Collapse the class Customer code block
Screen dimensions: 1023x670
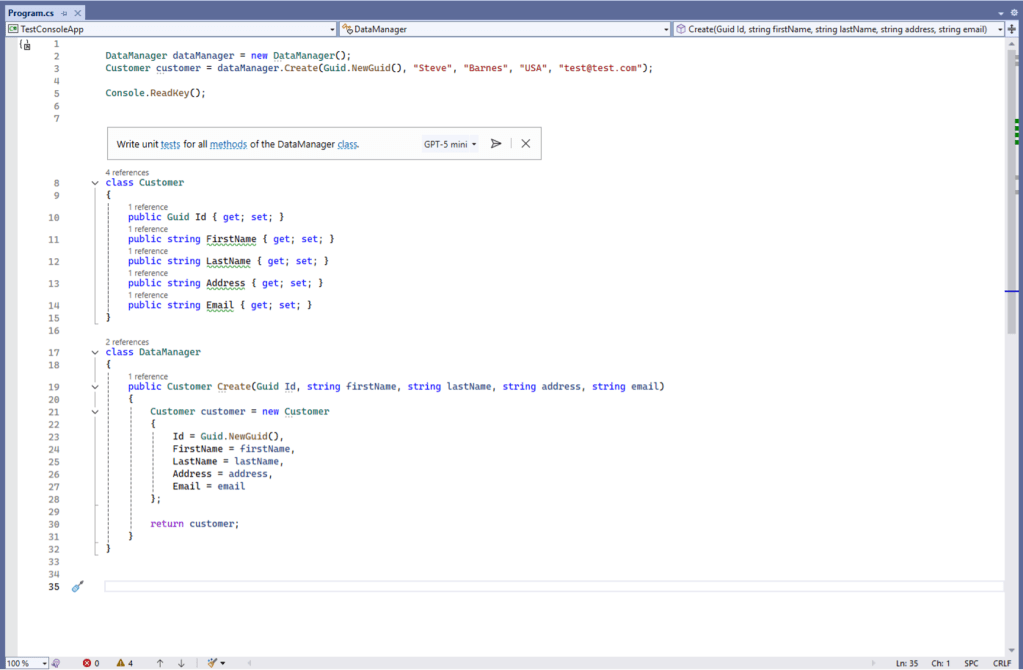pos(95,183)
